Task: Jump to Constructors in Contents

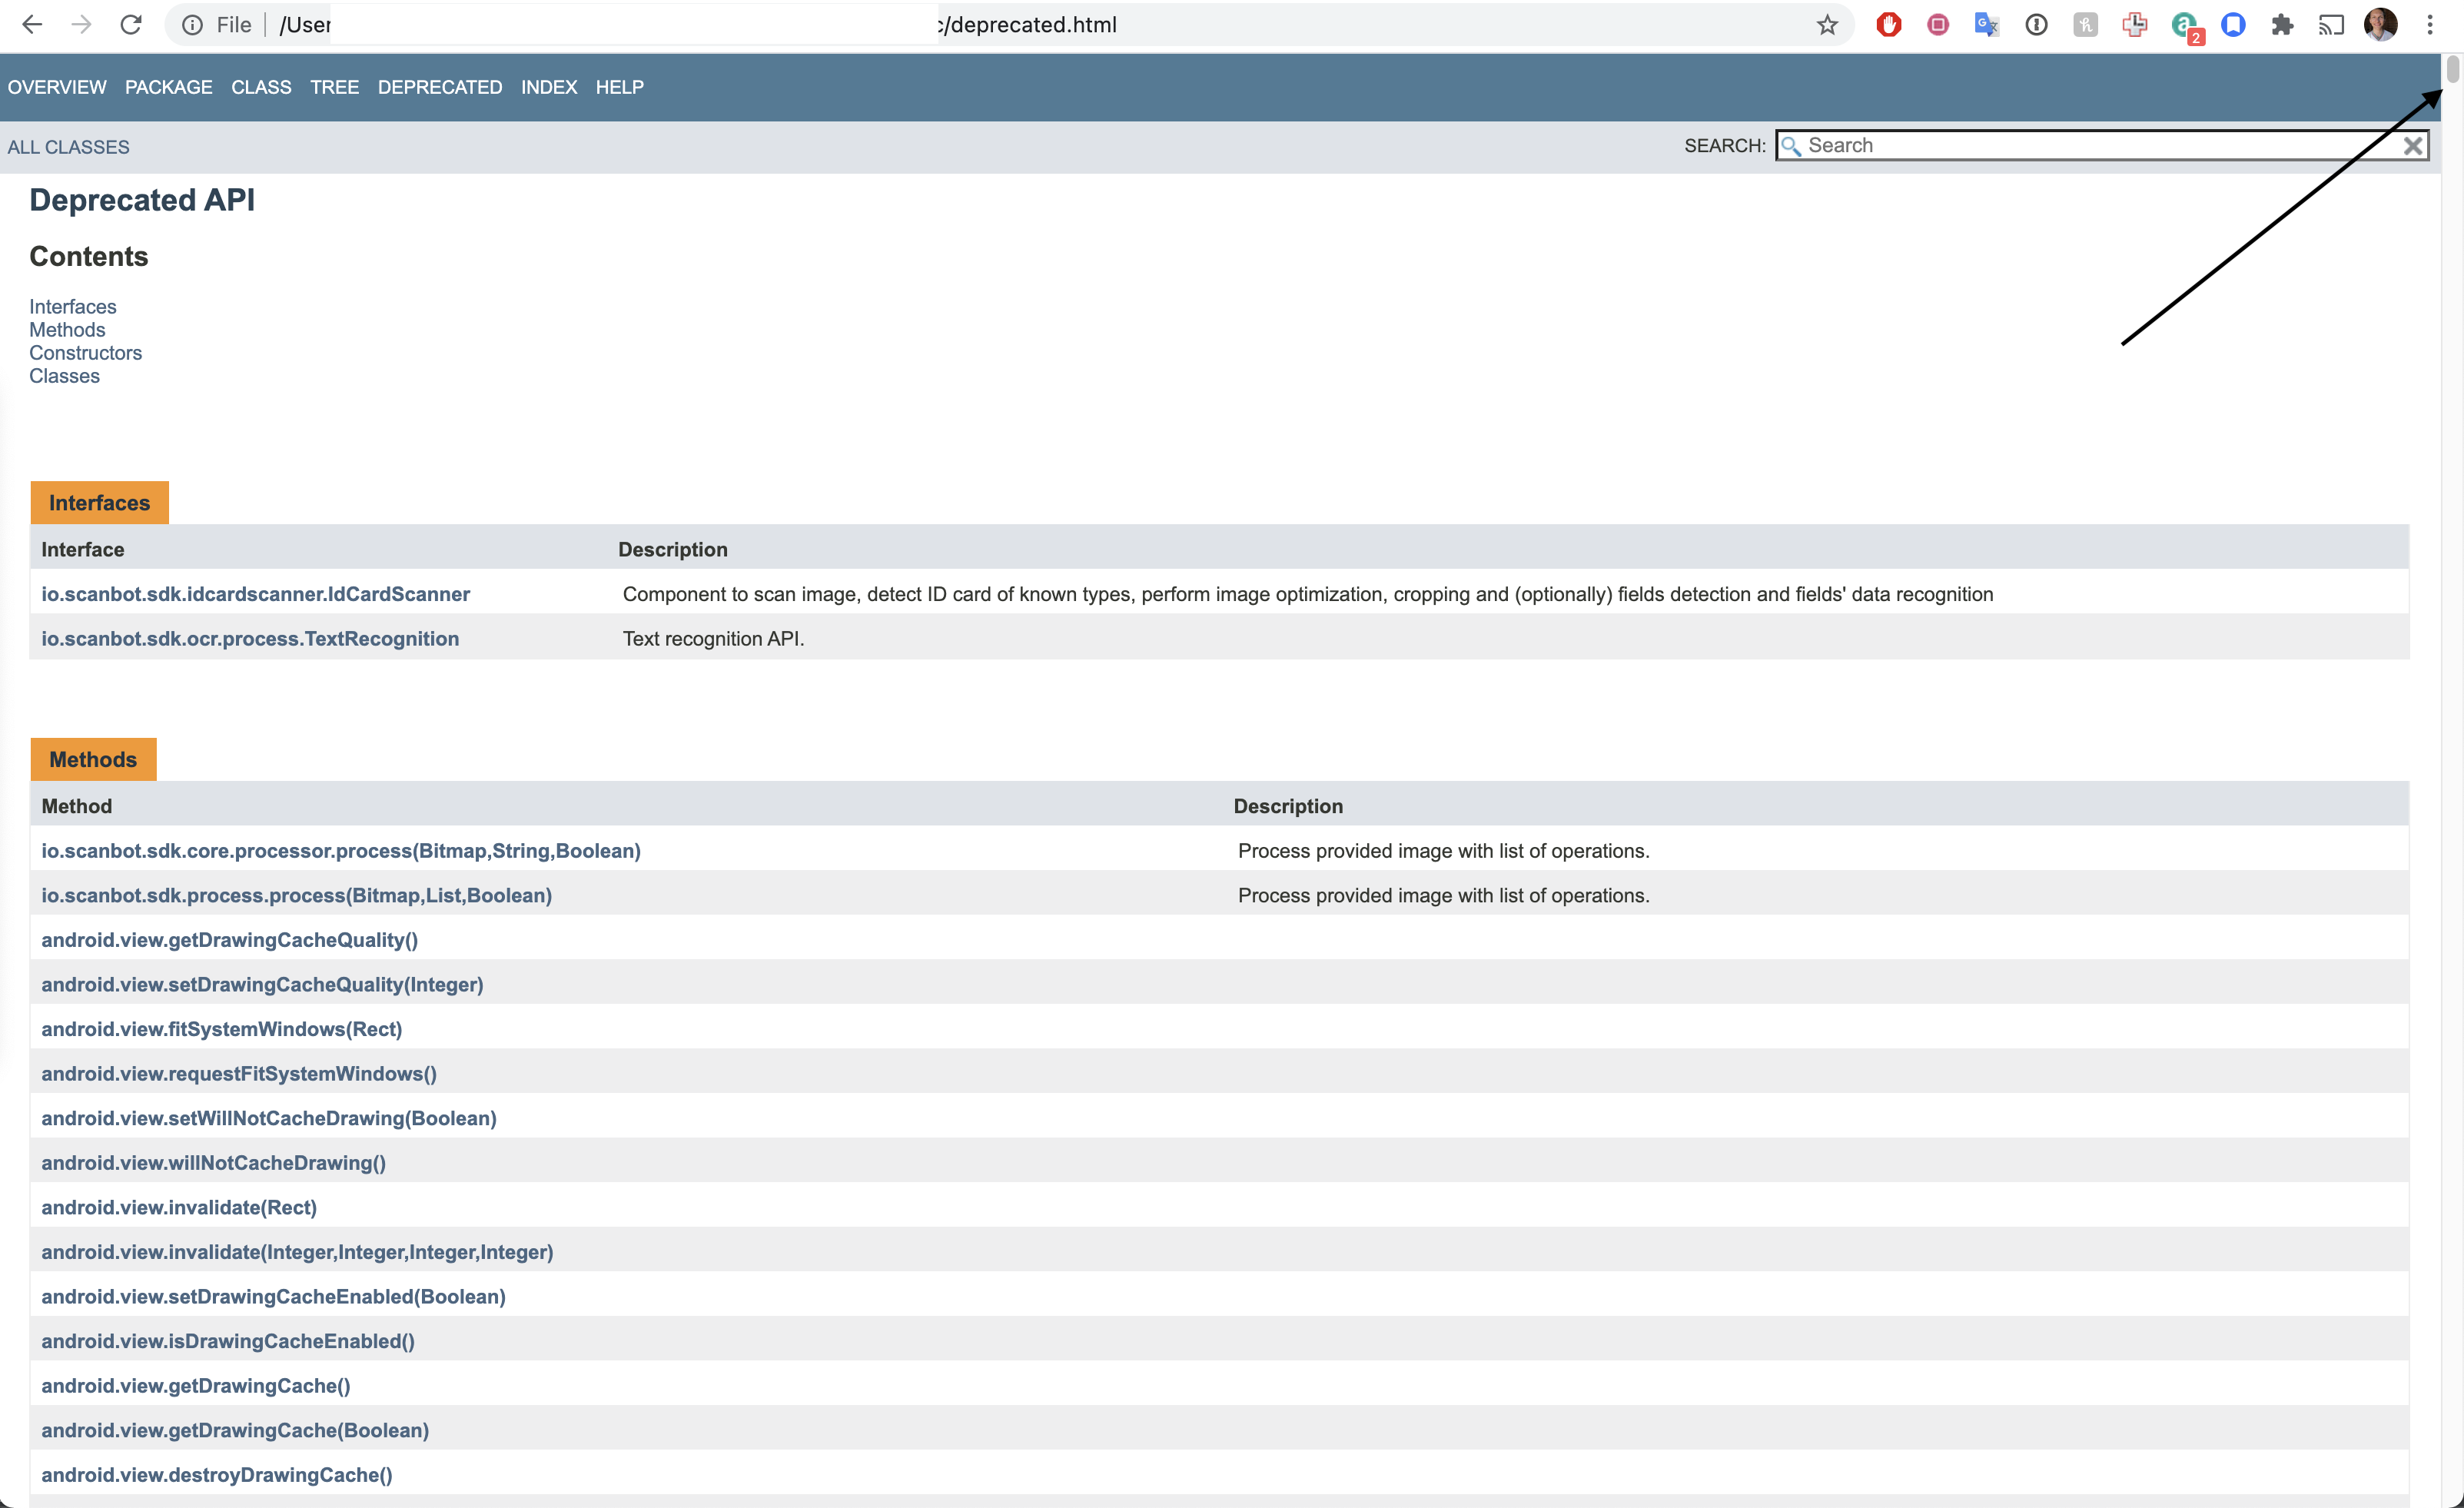Action: pyautogui.click(x=85, y=353)
